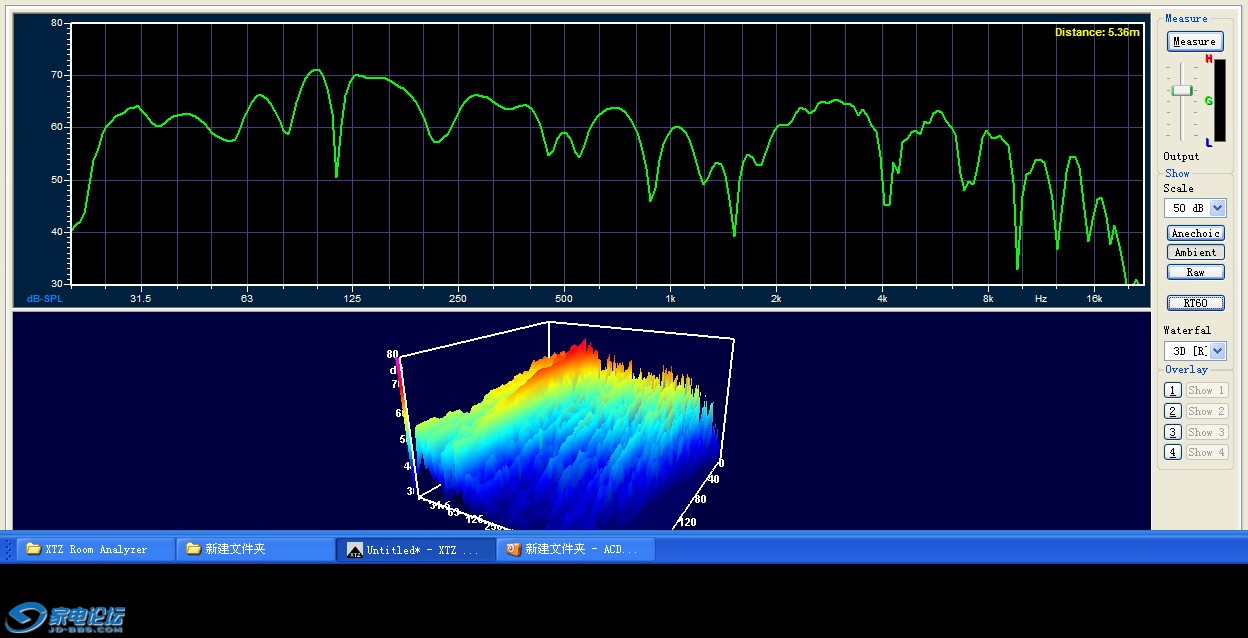Switch to the first 新建文件夹 folder taskbar item

[256, 549]
